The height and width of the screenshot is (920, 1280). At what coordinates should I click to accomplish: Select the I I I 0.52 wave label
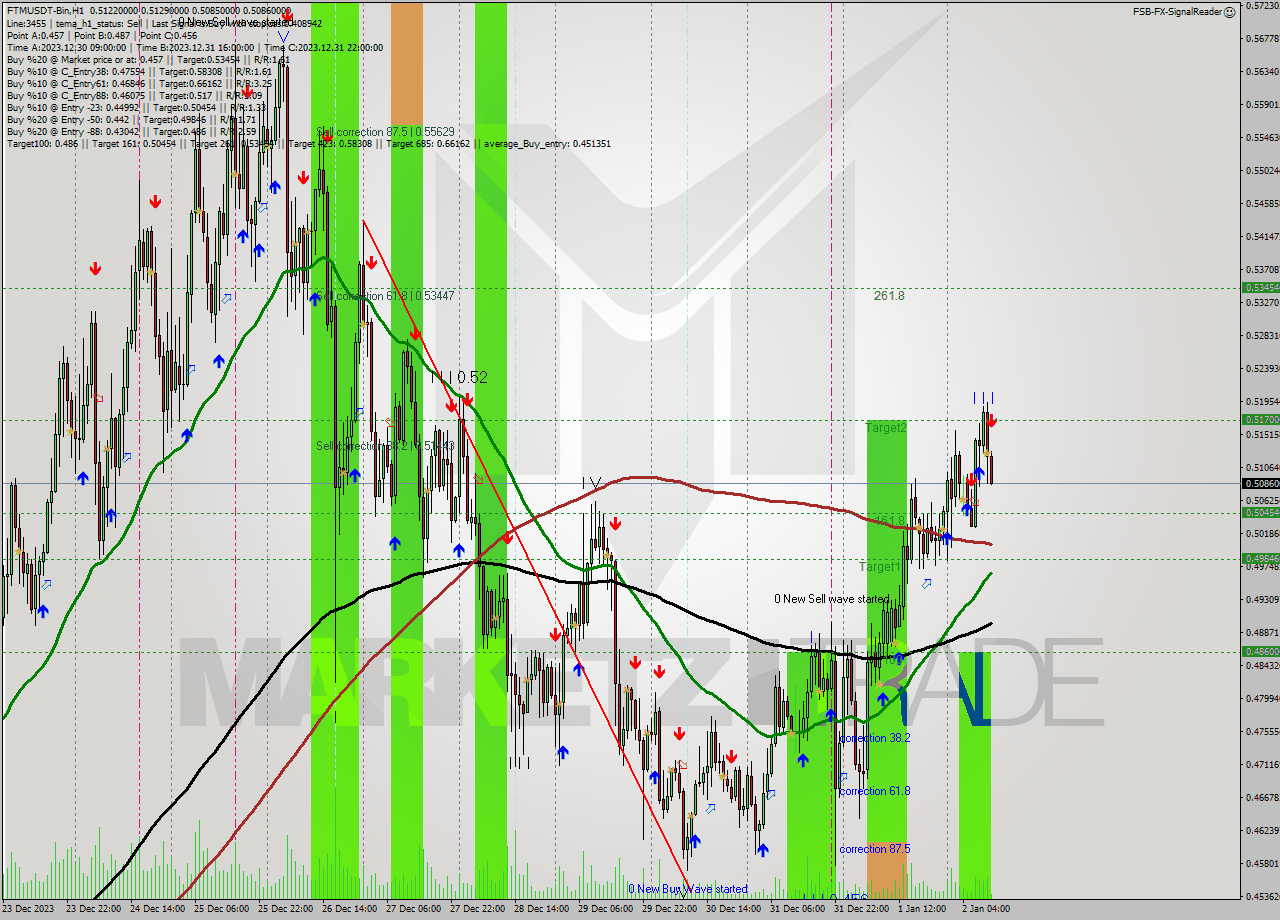click(459, 377)
